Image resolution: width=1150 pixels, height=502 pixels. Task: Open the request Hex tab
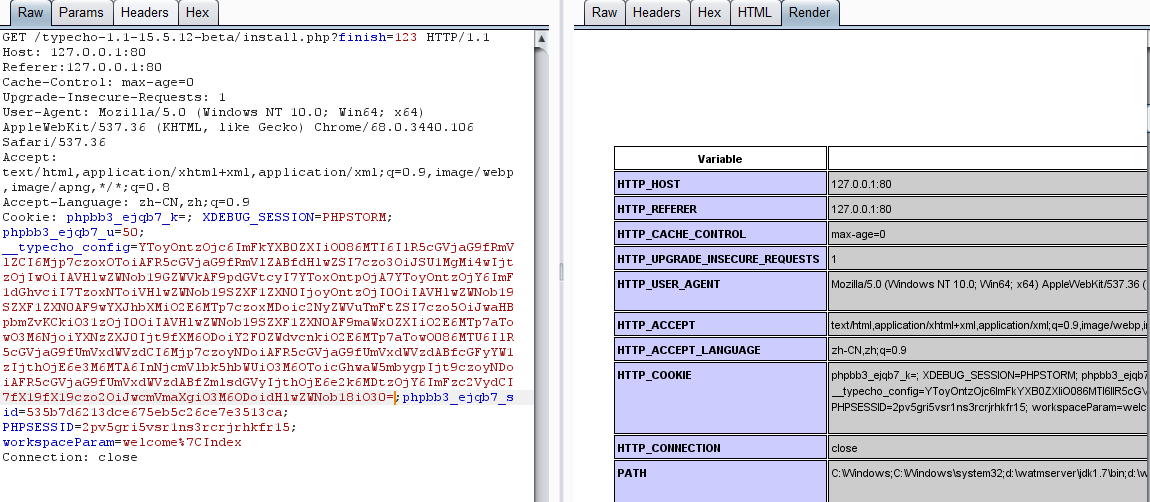197,12
